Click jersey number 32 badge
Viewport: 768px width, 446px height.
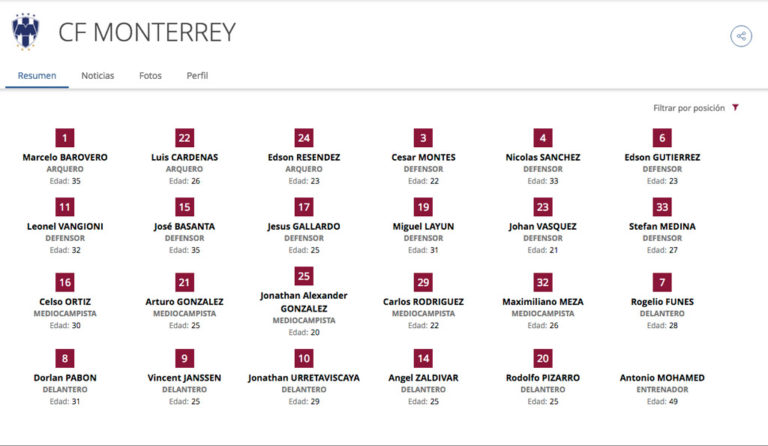click(543, 282)
